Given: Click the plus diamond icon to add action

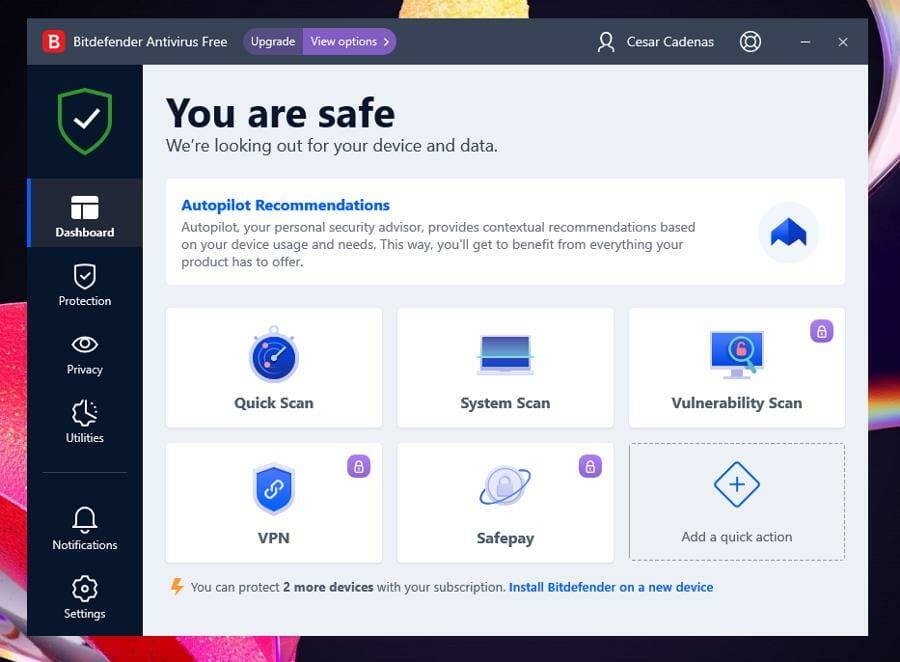Looking at the screenshot, I should [x=737, y=485].
